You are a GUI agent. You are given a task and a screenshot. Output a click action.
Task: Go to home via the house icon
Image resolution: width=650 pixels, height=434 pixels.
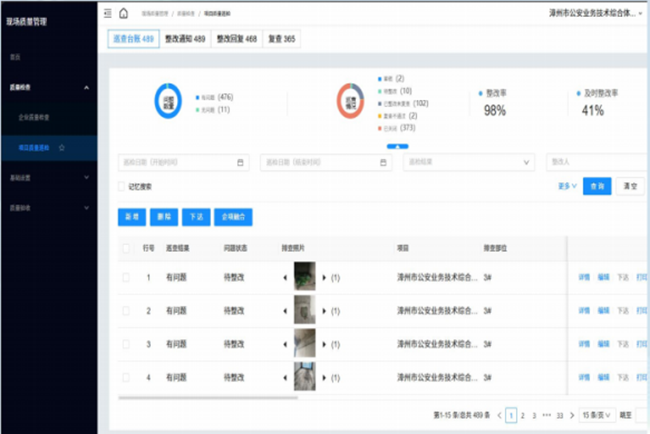[x=124, y=13]
